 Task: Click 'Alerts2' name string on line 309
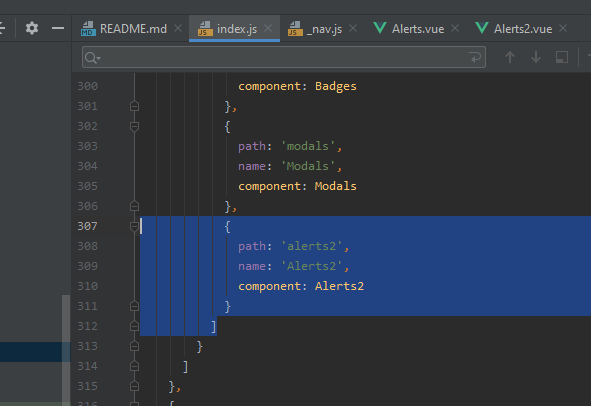pos(312,266)
